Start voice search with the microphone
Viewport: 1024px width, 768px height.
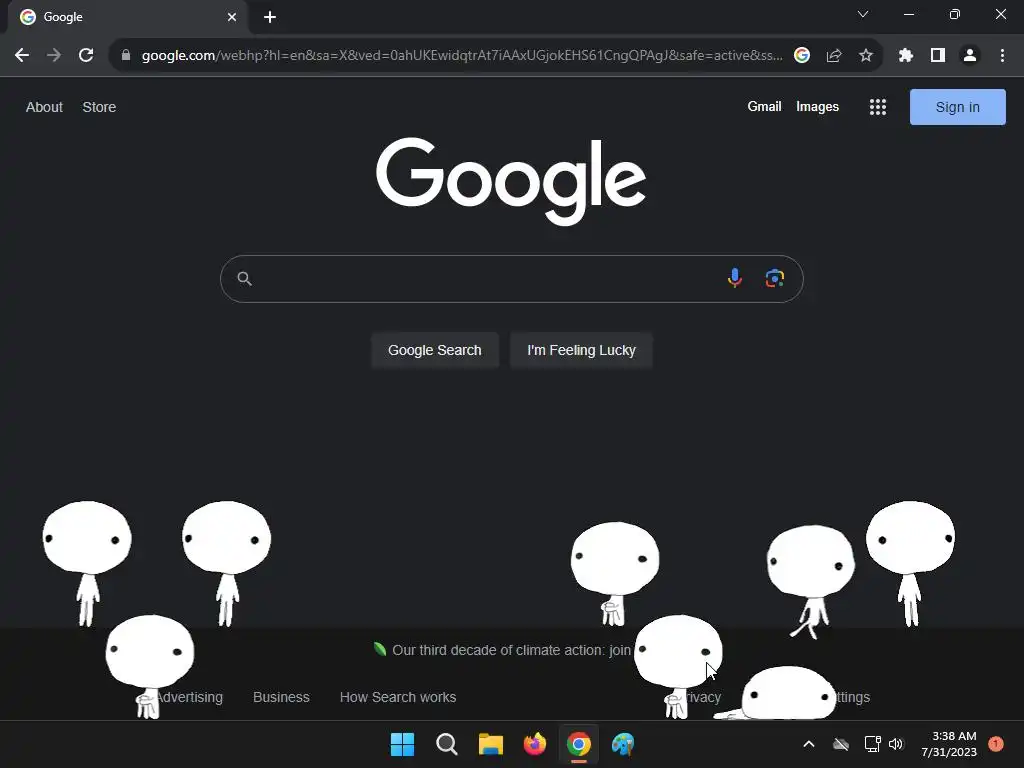[x=735, y=278]
